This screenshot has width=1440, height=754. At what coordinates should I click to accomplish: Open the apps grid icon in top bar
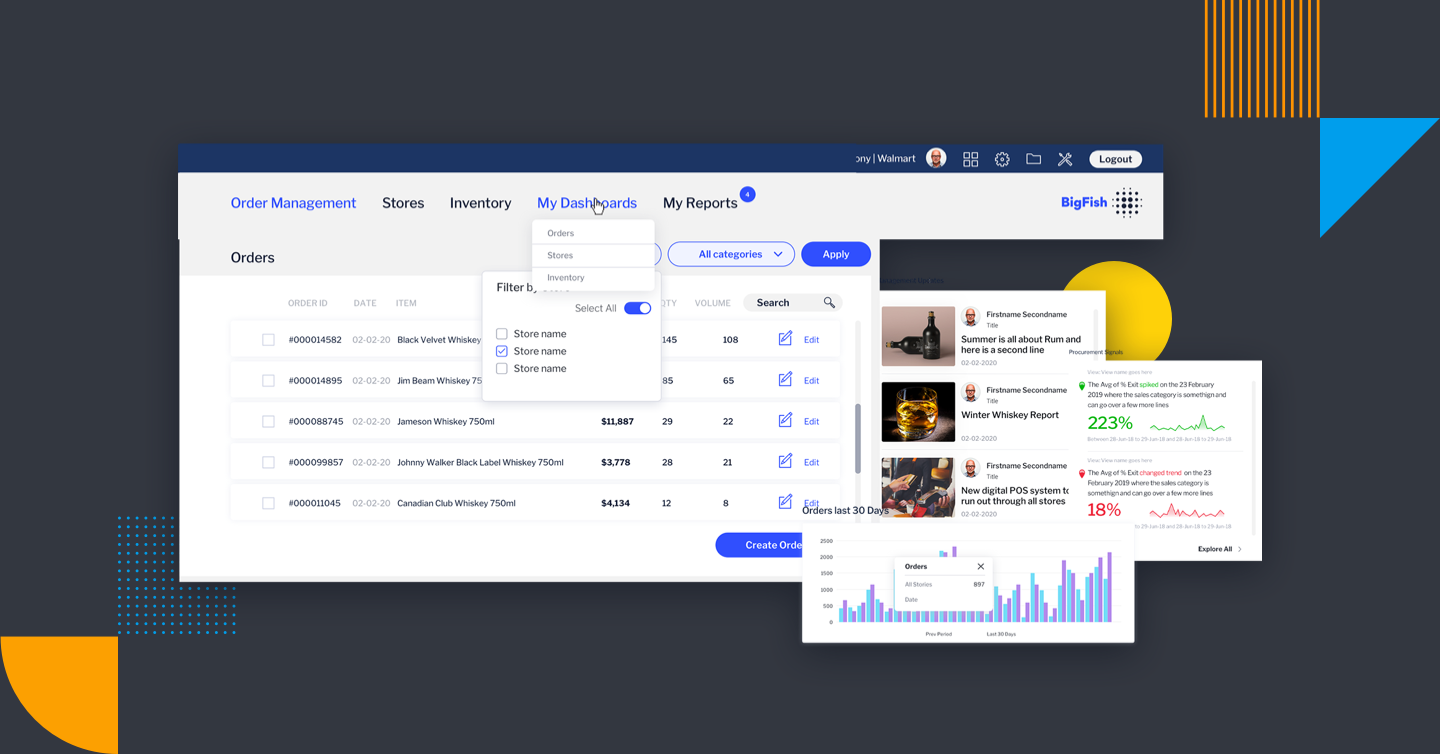pos(970,159)
